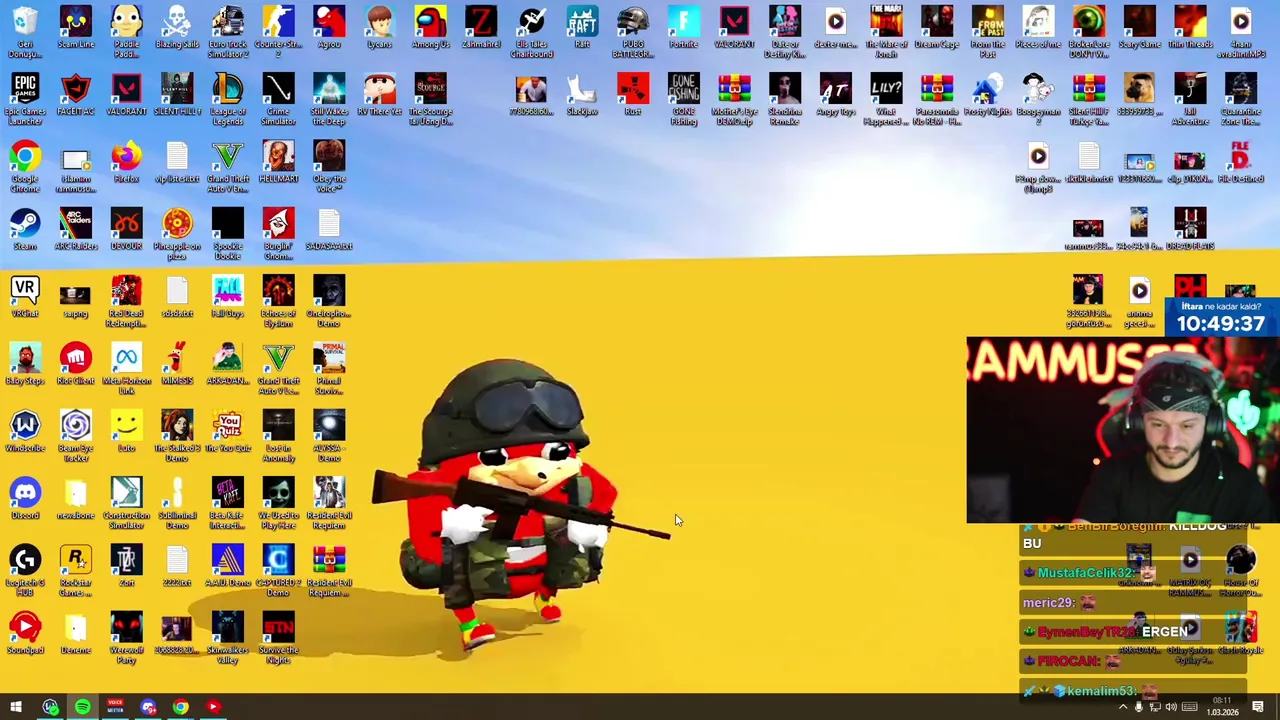Open Spotify from the taskbar
1280x720 pixels.
pyautogui.click(x=82, y=707)
